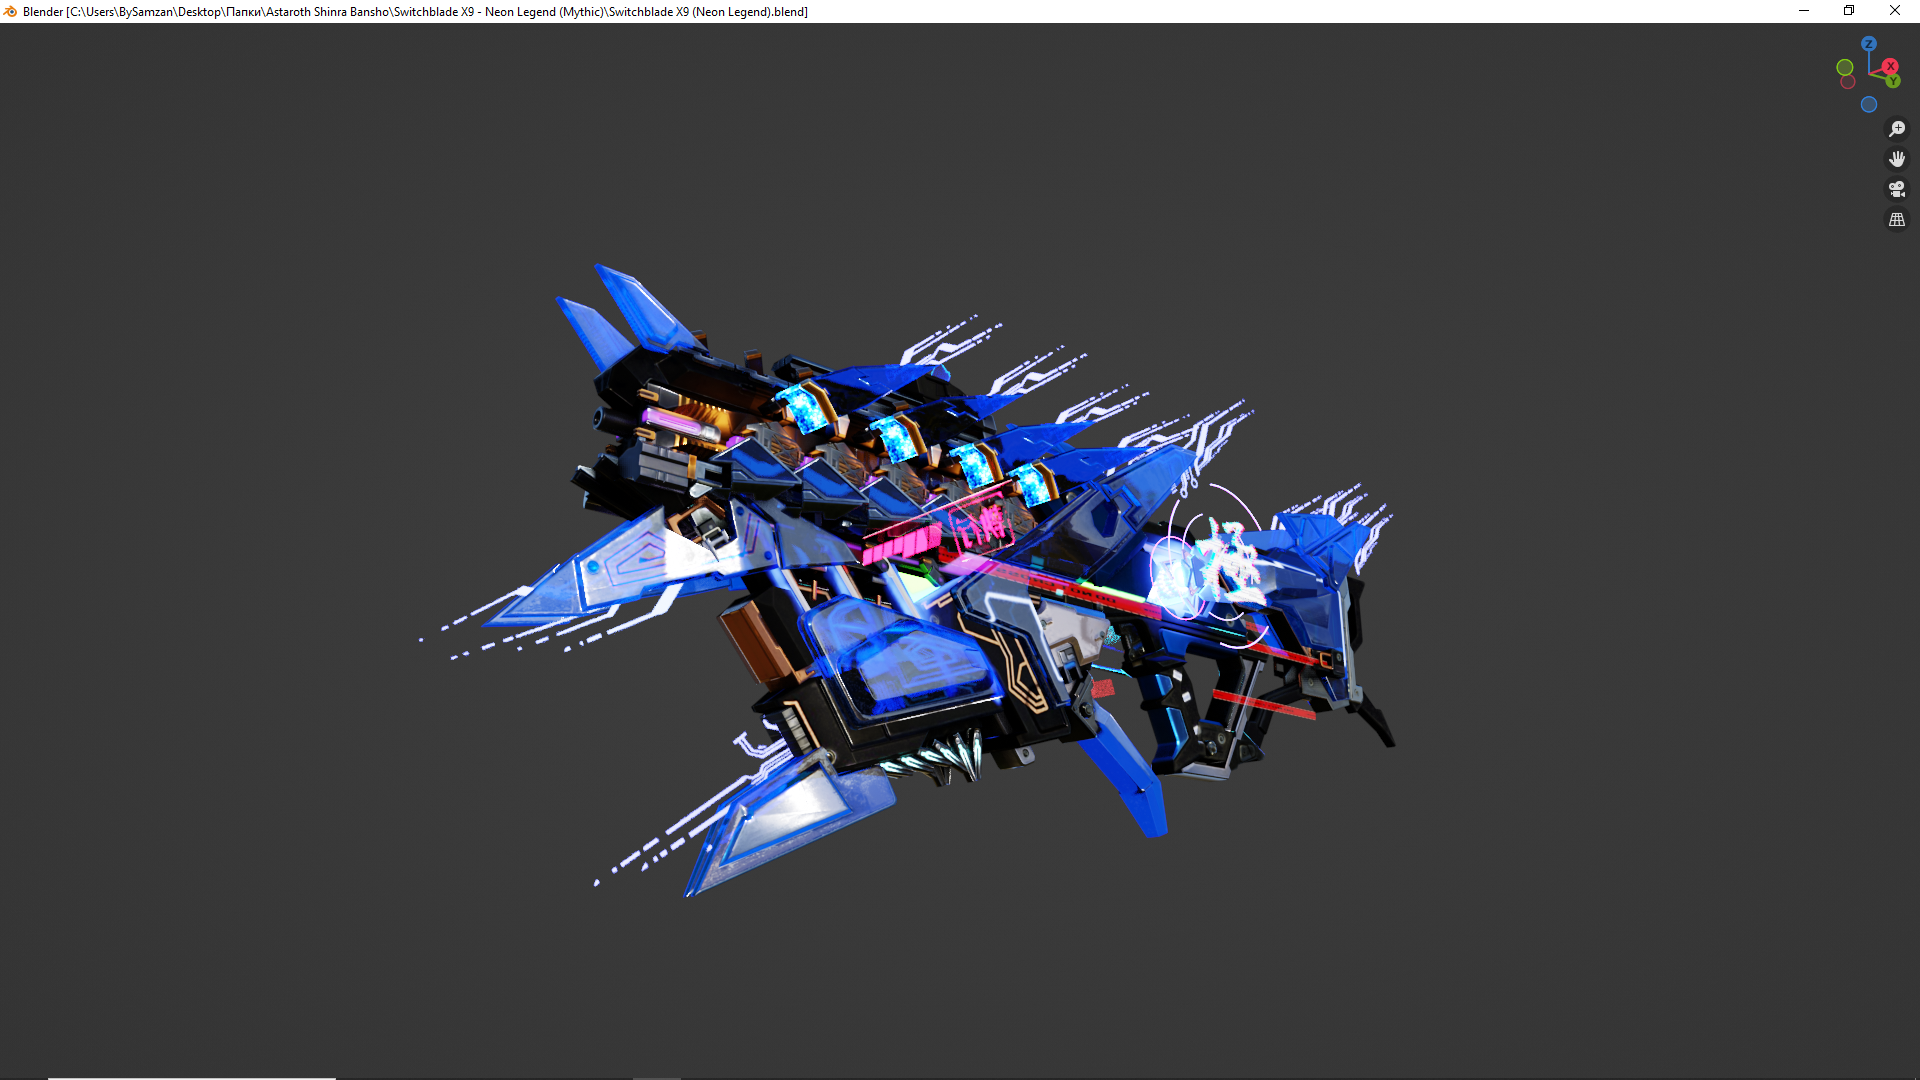Snap view to green Y axis gizmo
The height and width of the screenshot is (1080, 1920).
(1893, 81)
